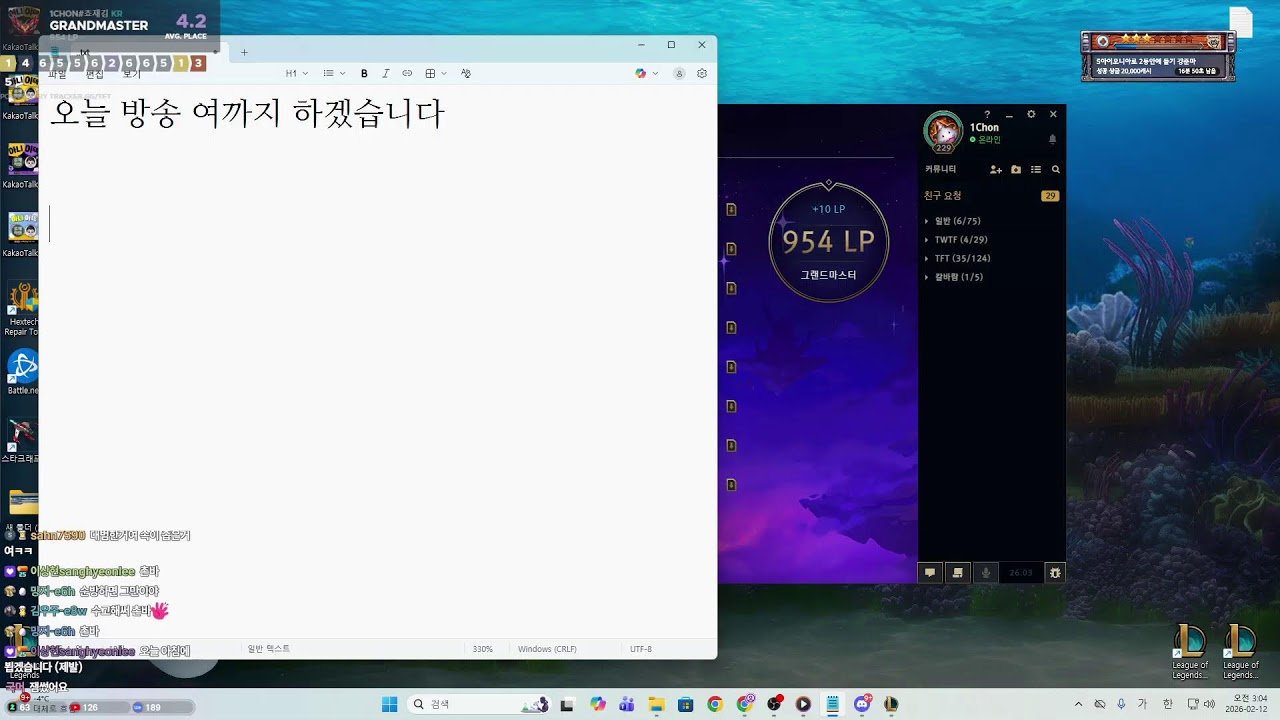
Task: Open Microsoft Teams from taskbar
Action: (627, 704)
